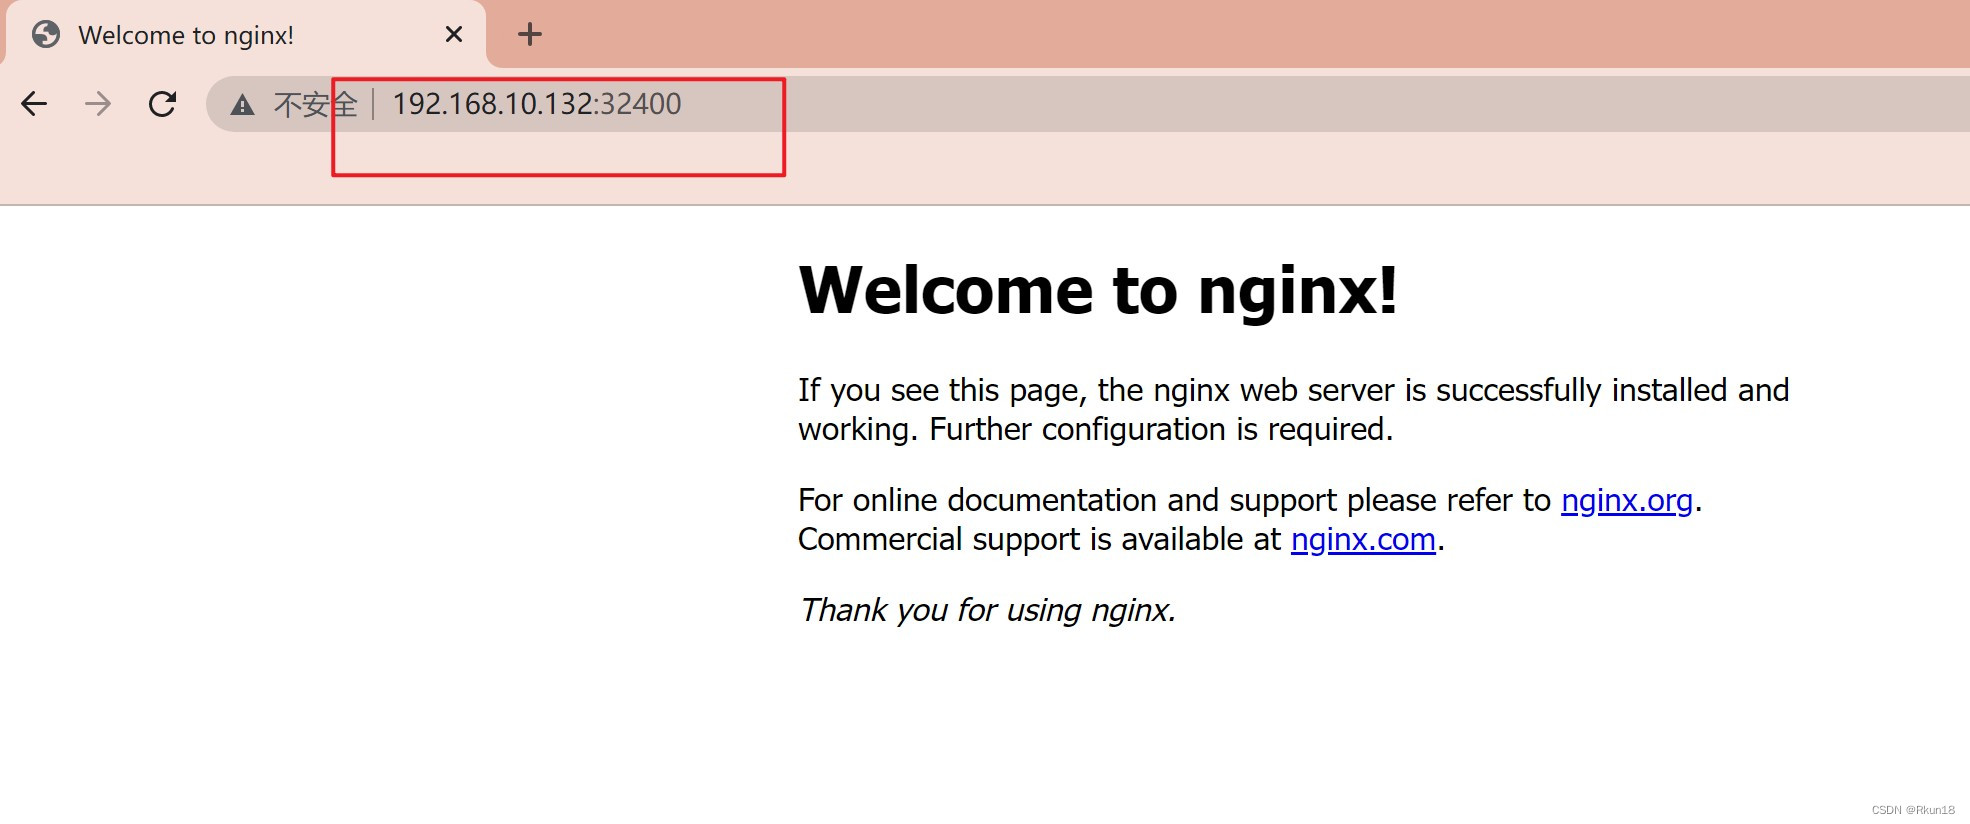Click 'Further configuration is required' paragraph text
This screenshot has width=1970, height=824.
[x=1161, y=430]
